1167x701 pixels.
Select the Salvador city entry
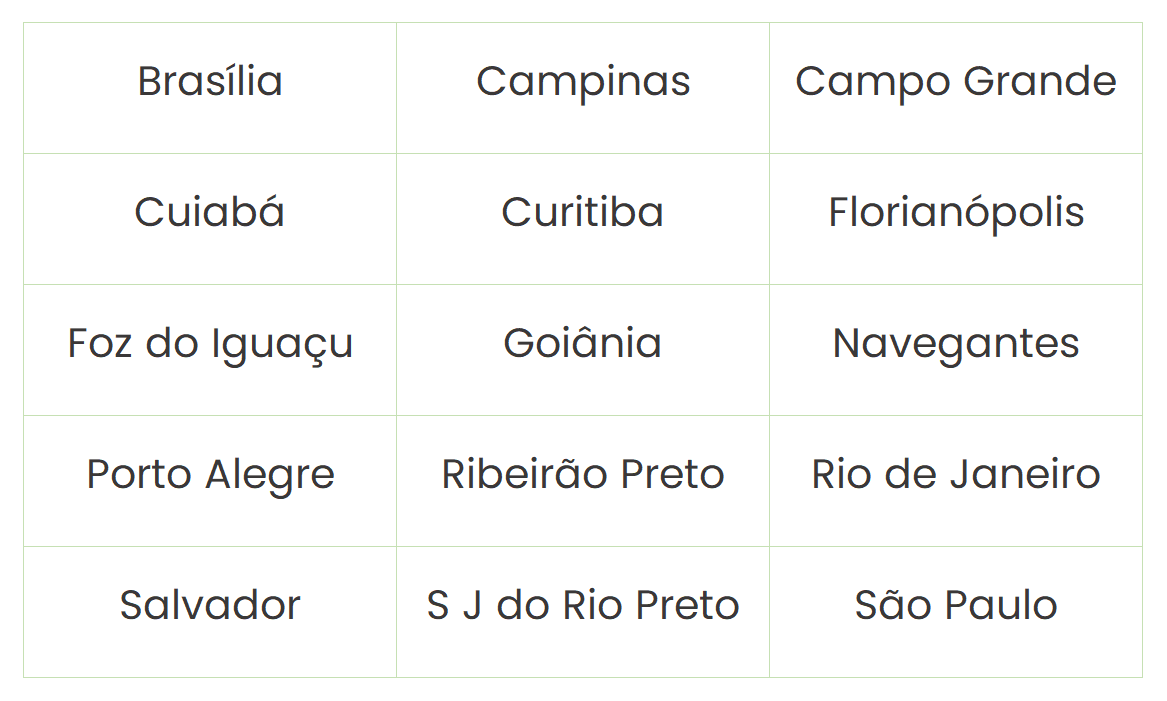coord(210,605)
